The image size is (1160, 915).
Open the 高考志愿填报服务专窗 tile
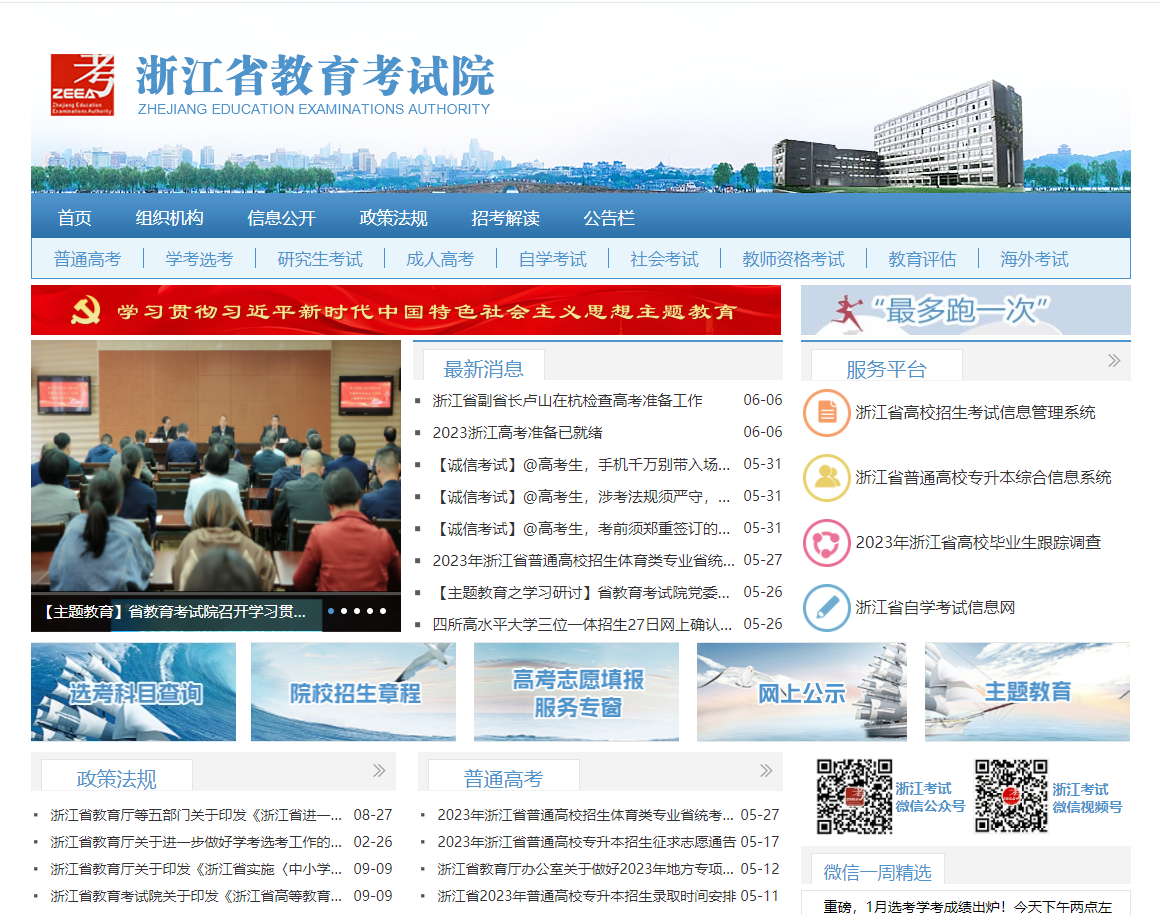(x=576, y=692)
